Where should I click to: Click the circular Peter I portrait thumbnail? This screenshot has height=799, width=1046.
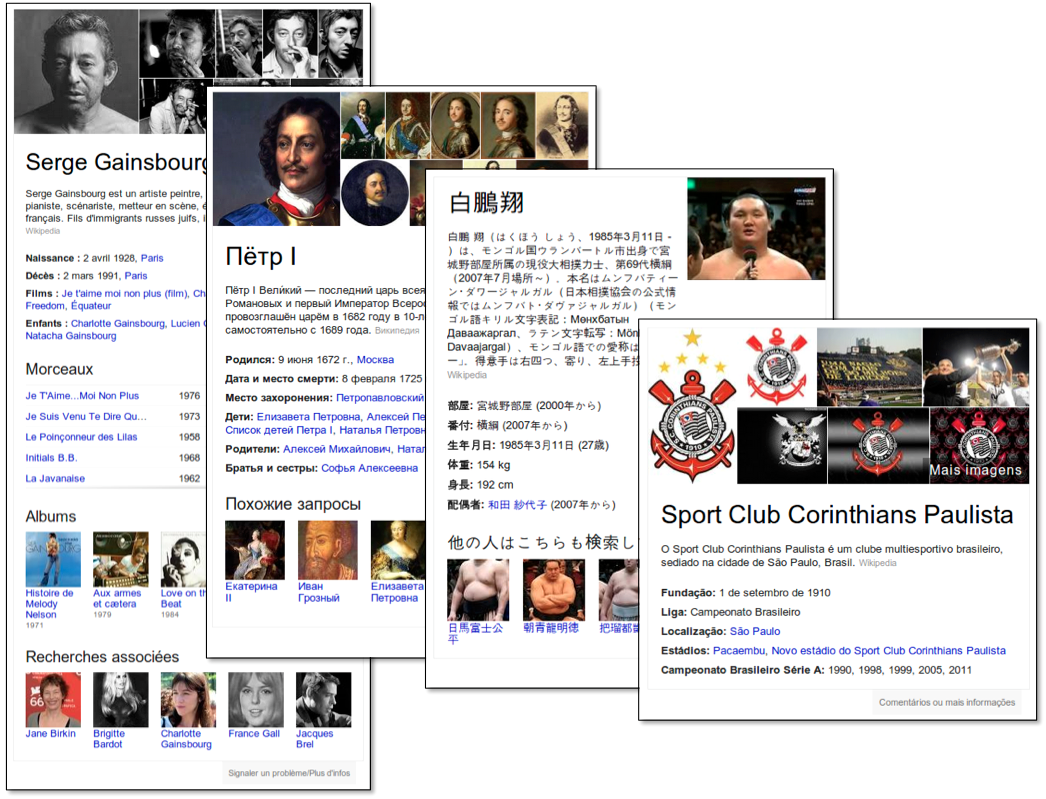point(374,193)
